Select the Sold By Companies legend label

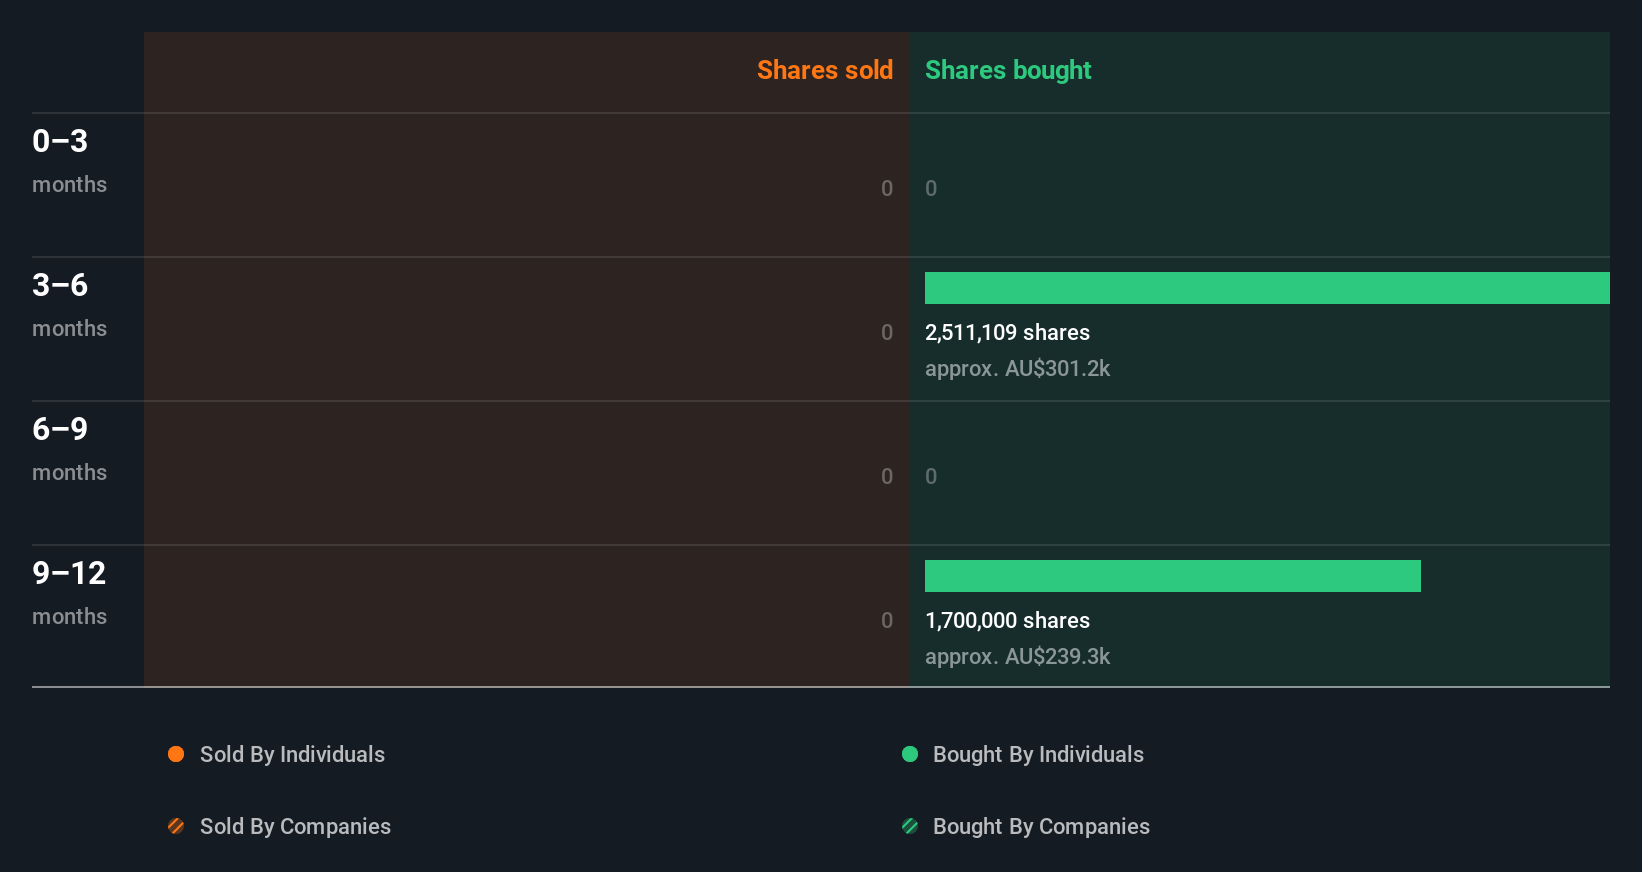[x=295, y=826]
